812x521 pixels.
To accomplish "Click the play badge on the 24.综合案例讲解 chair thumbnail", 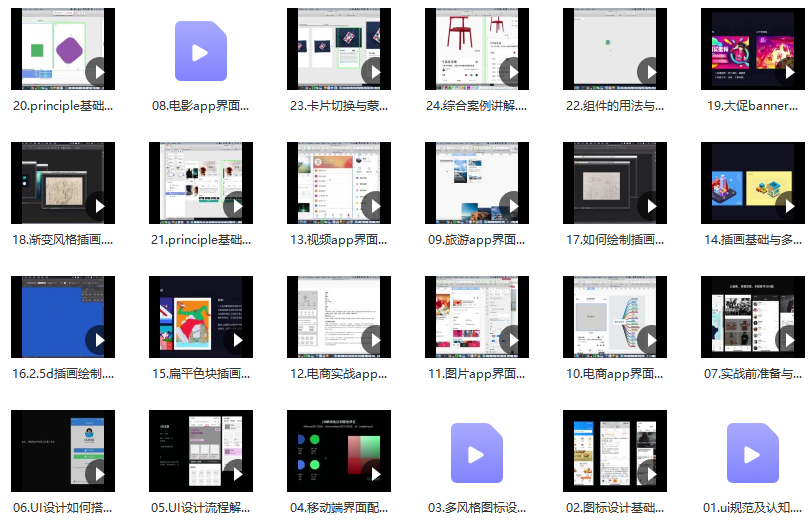I will point(512,72).
